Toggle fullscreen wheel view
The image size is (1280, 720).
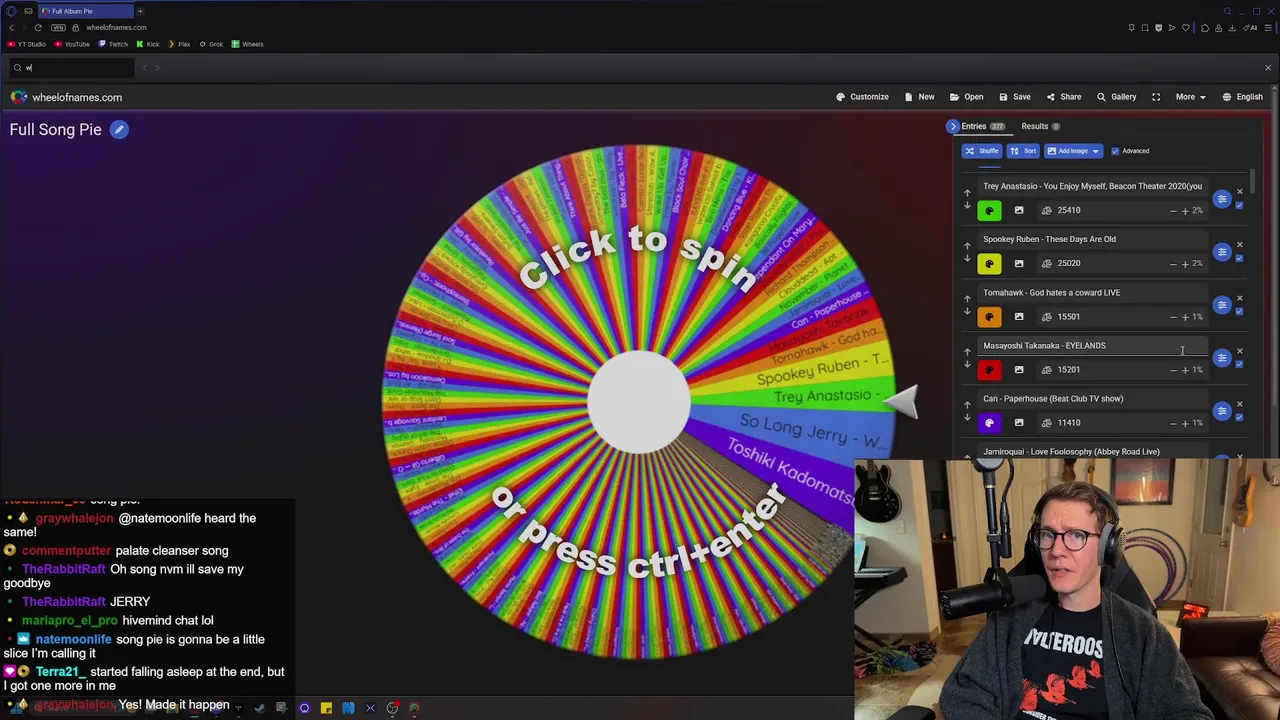point(1156,97)
